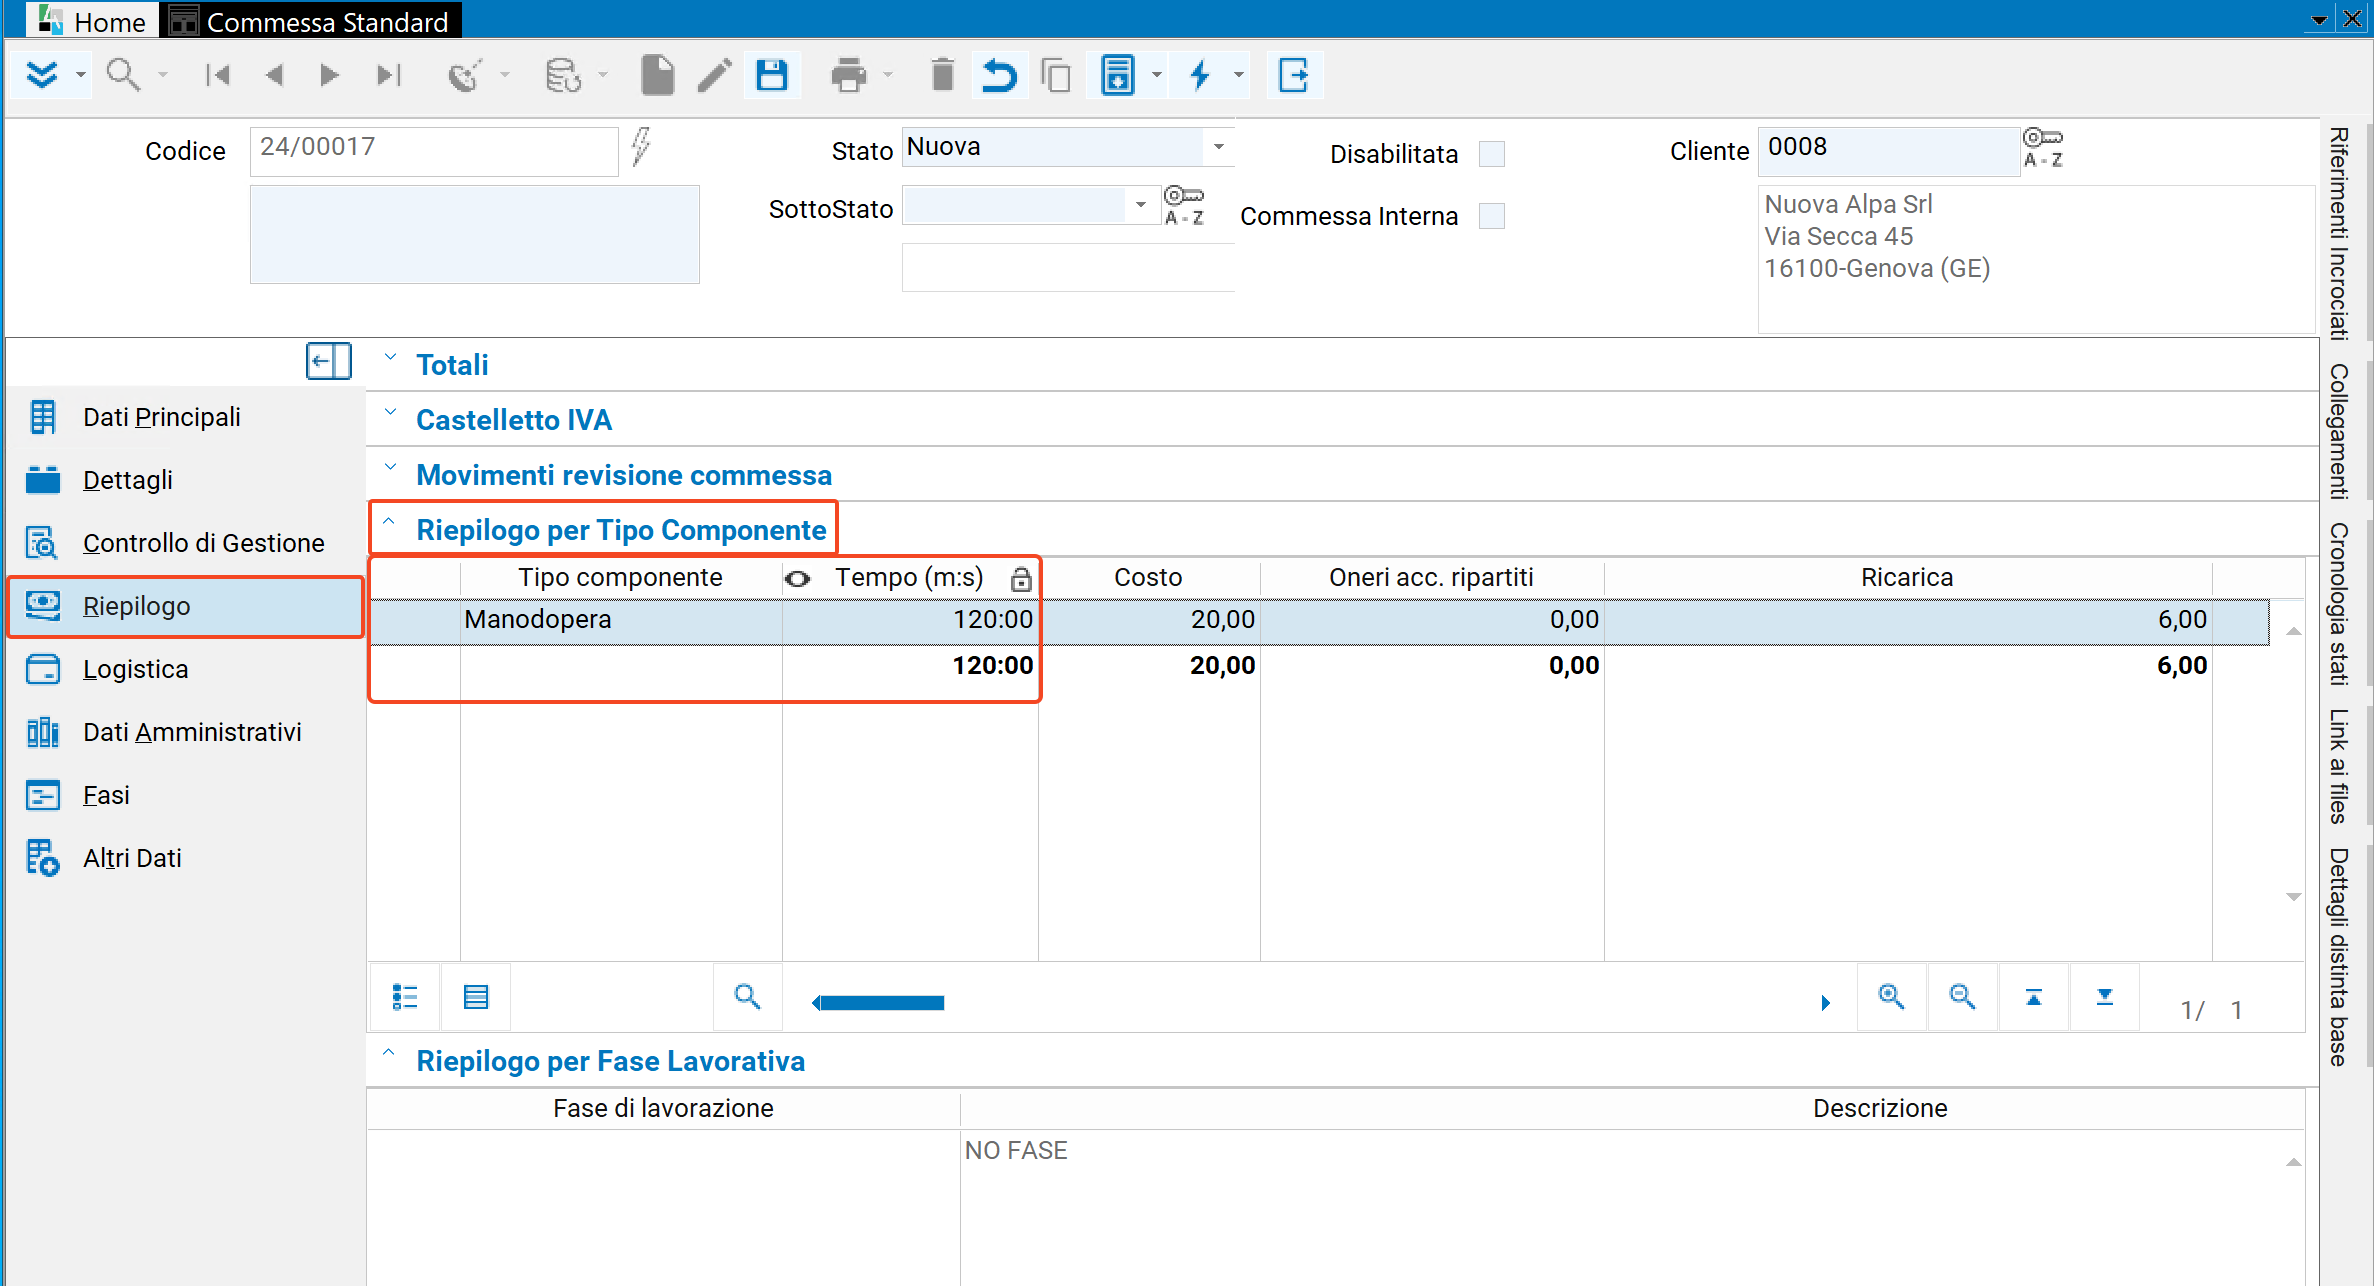The image size is (2374, 1286).
Task: Click the Save floppy disk icon
Action: (x=772, y=75)
